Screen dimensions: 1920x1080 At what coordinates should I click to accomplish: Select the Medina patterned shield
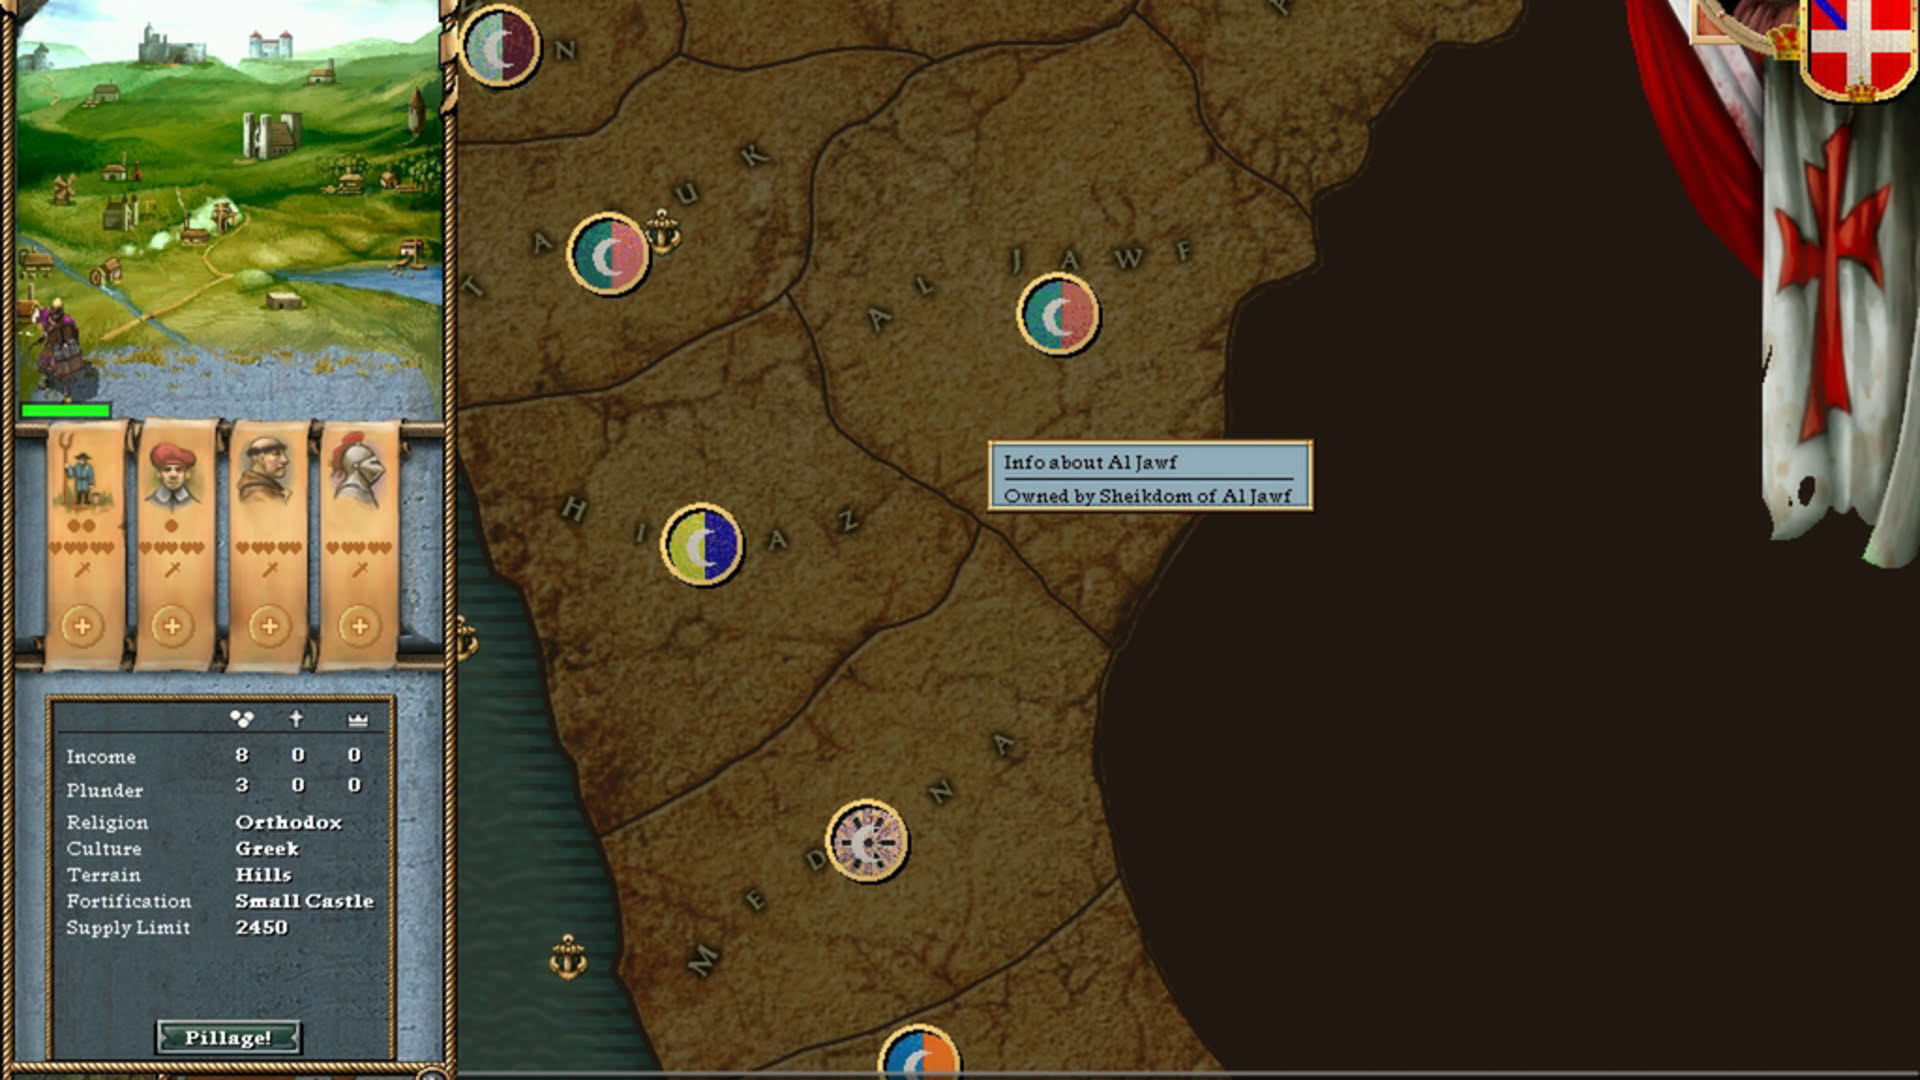pyautogui.click(x=867, y=841)
